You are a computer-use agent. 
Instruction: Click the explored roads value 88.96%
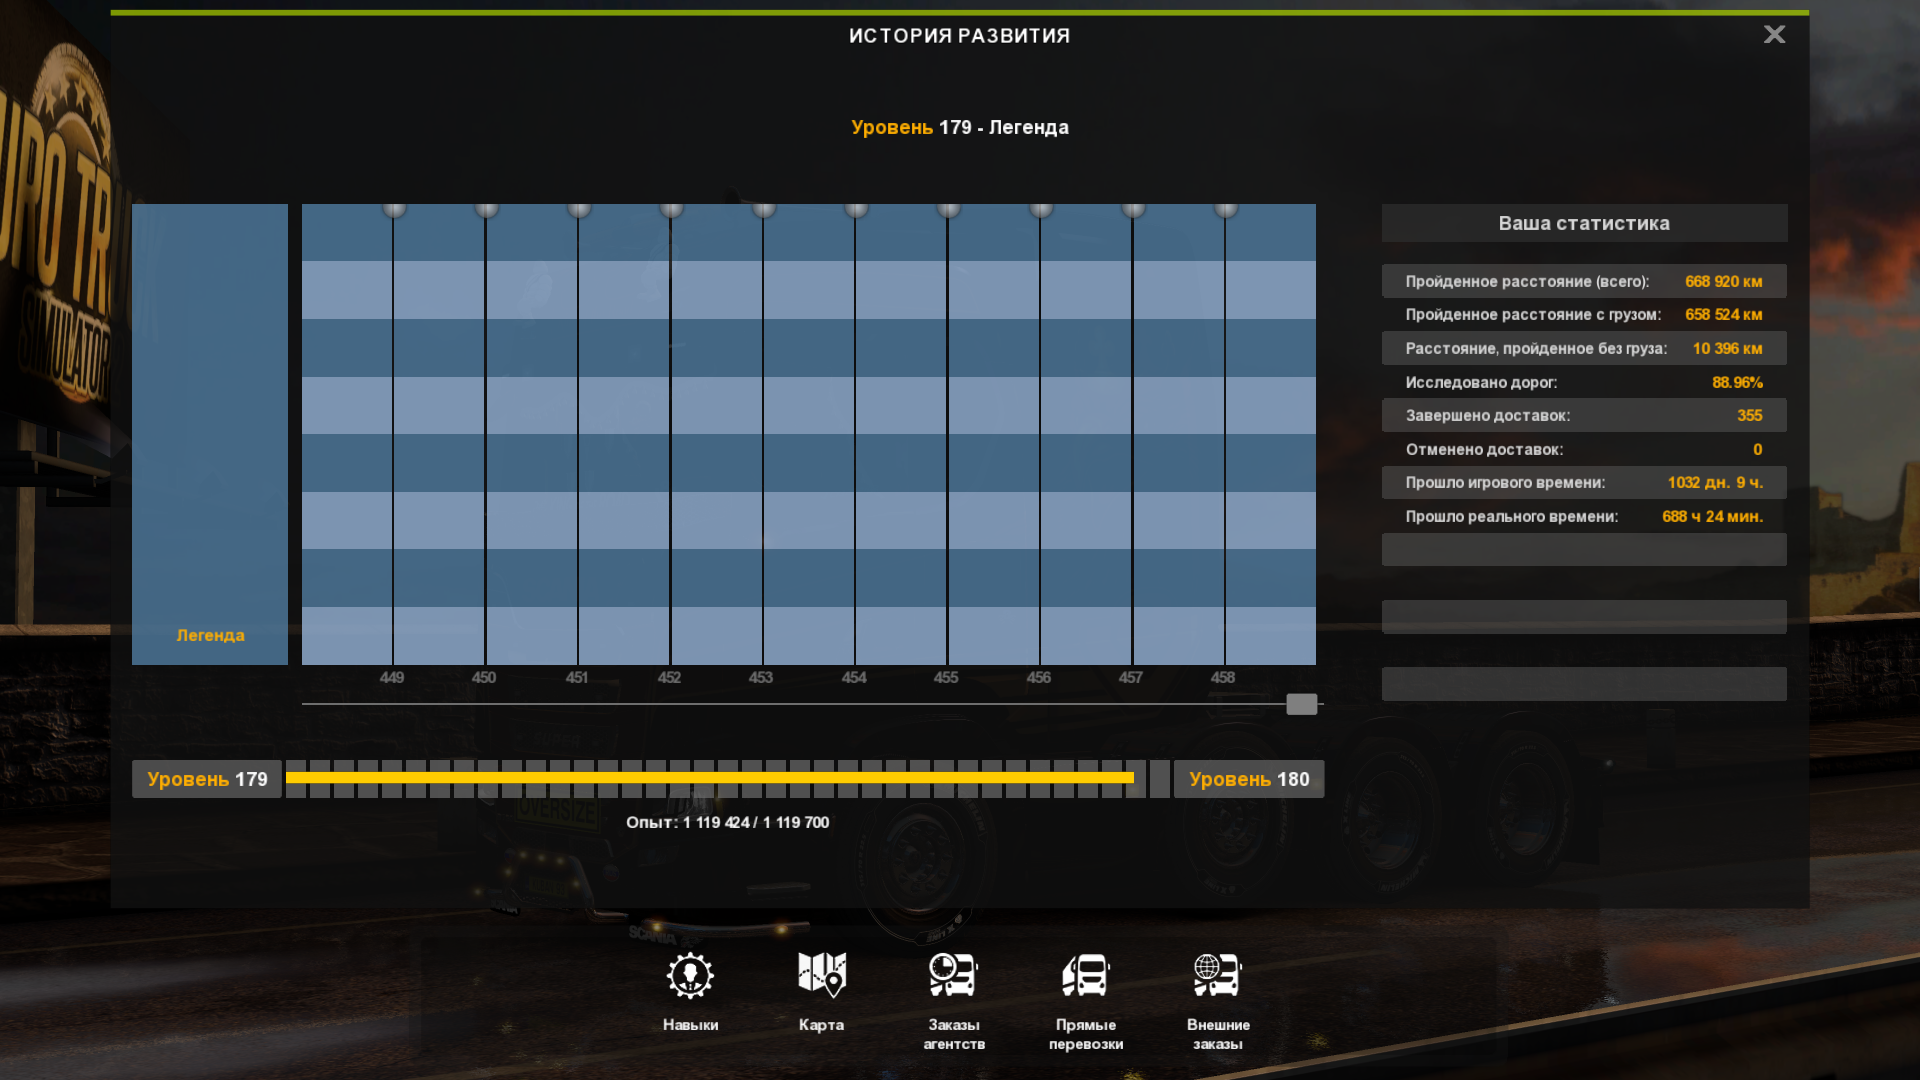1738,383
